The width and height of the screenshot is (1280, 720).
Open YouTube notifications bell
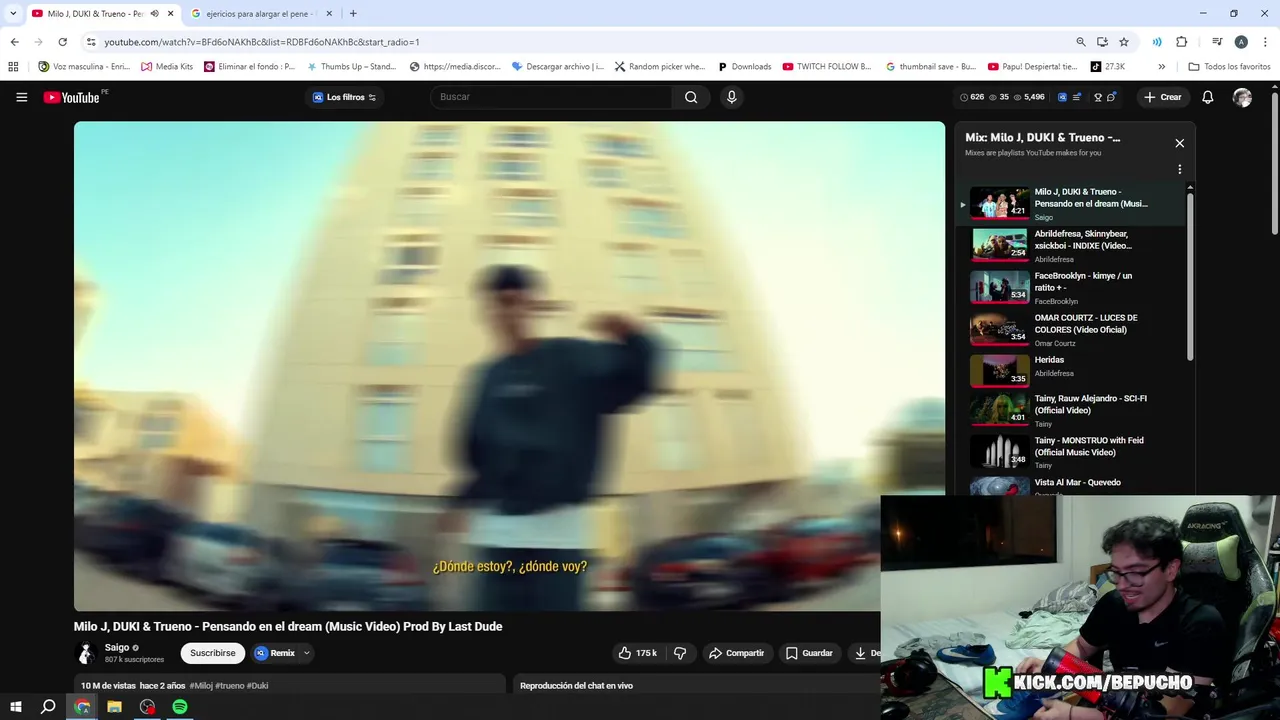[1208, 97]
